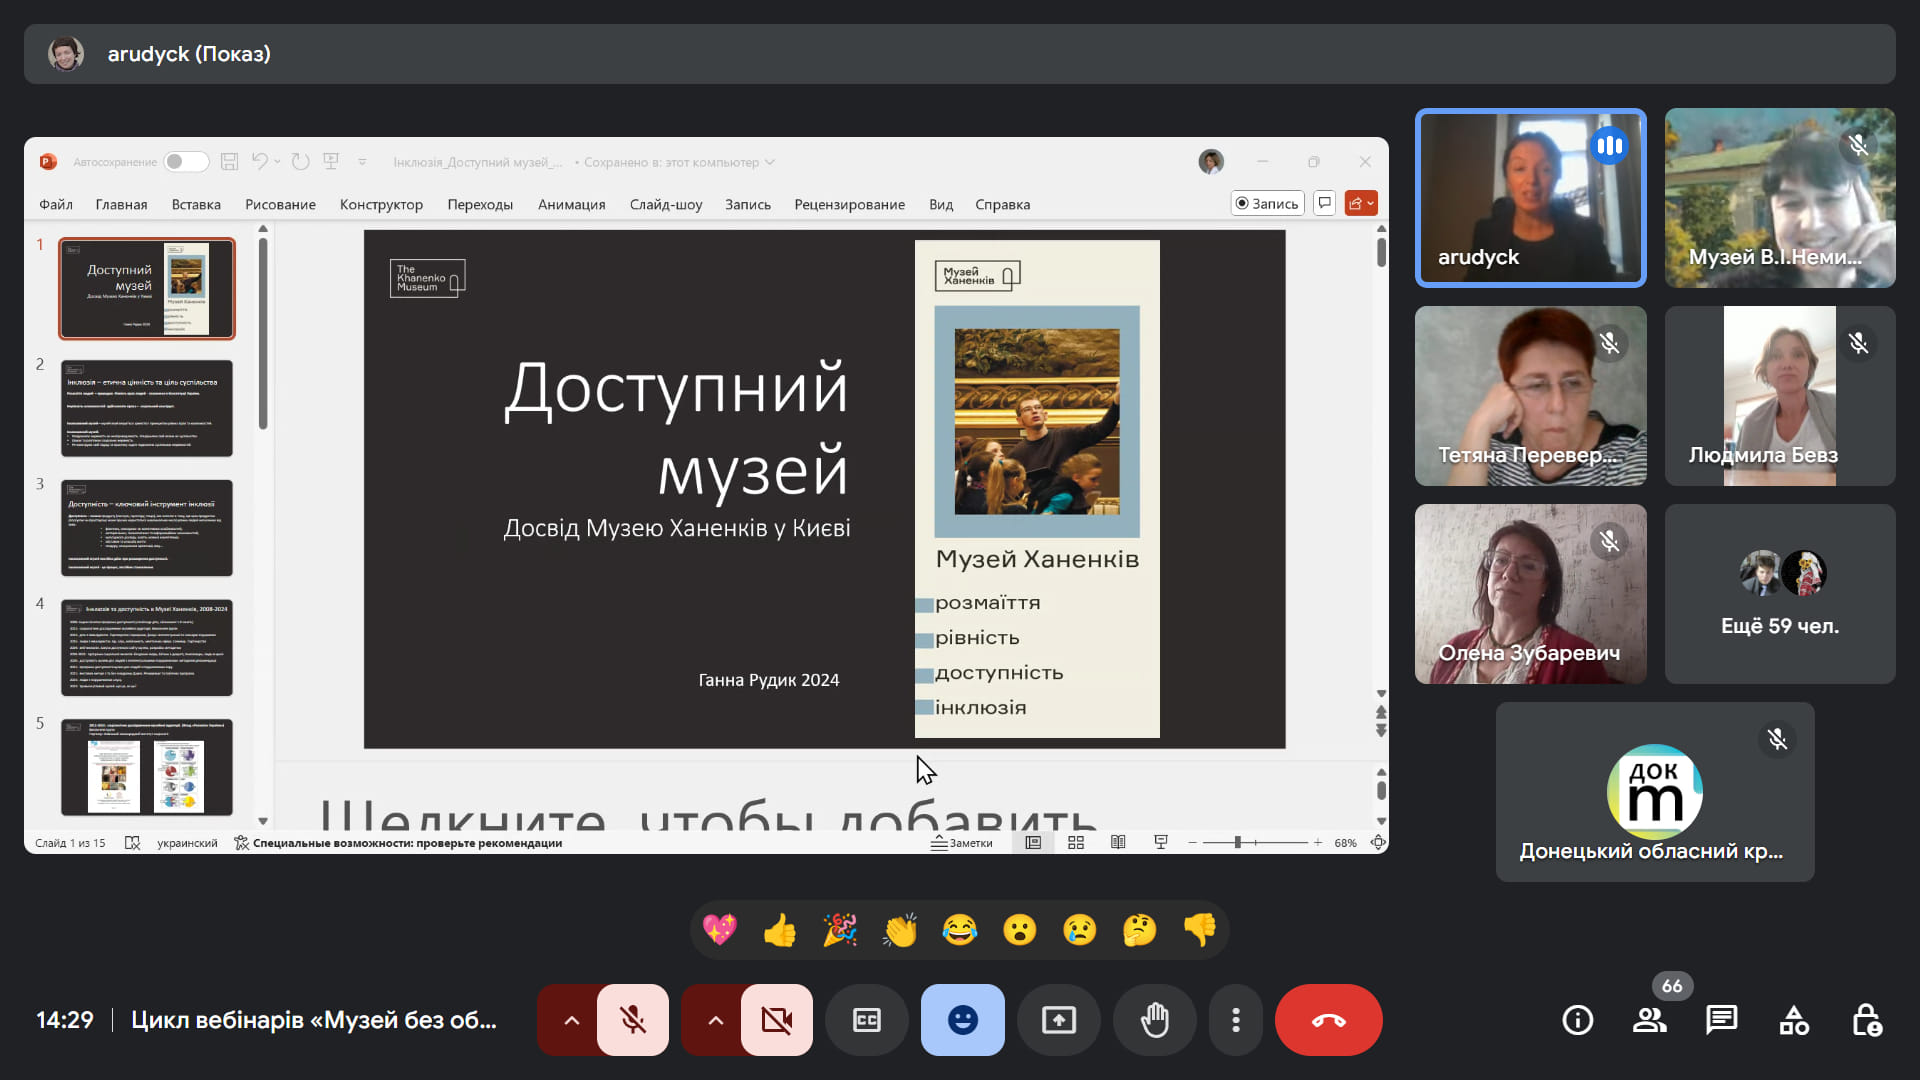The image size is (1920, 1080).
Task: Send thumbs down reaction
Action: 1200,930
